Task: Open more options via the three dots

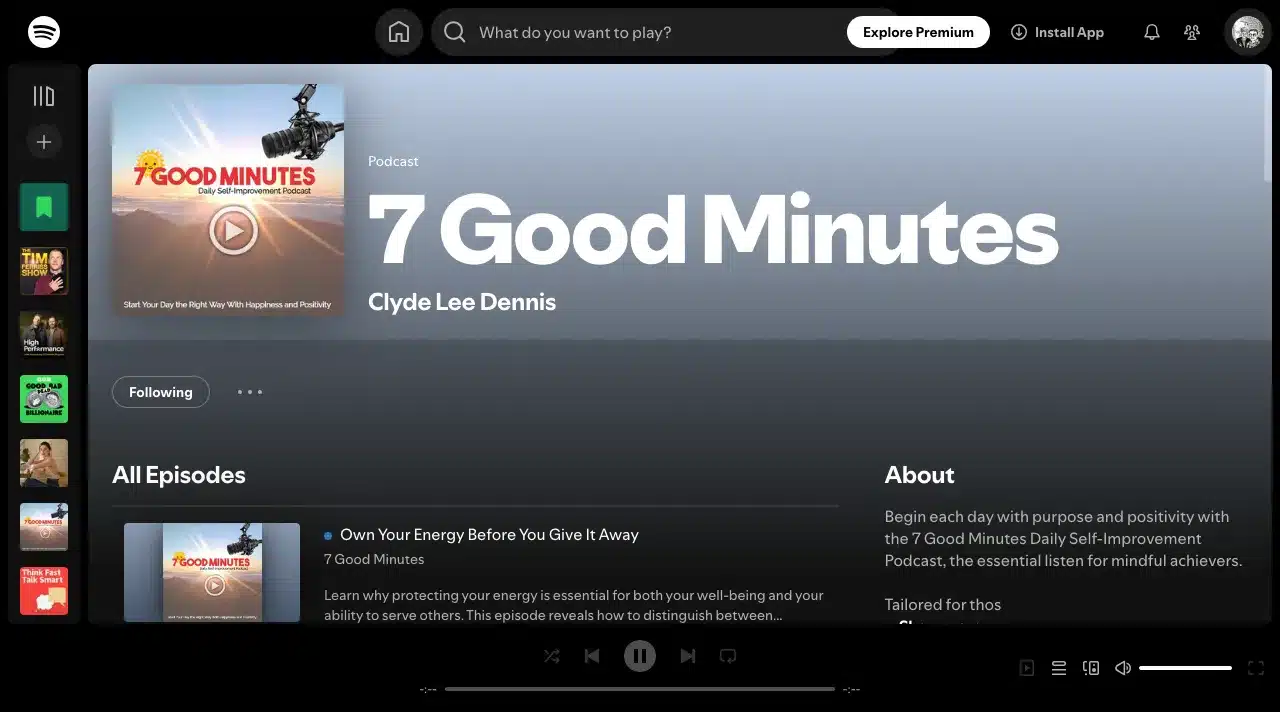Action: click(249, 392)
